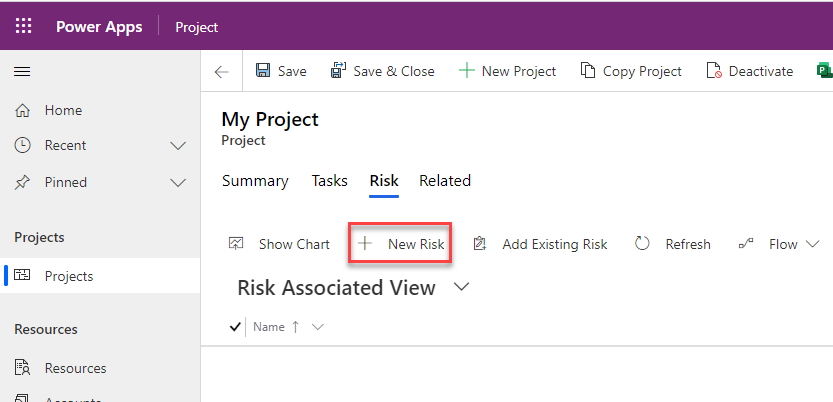Viewport: 833px width, 402px height.
Task: Open the Related tab menu
Action: [x=445, y=181]
